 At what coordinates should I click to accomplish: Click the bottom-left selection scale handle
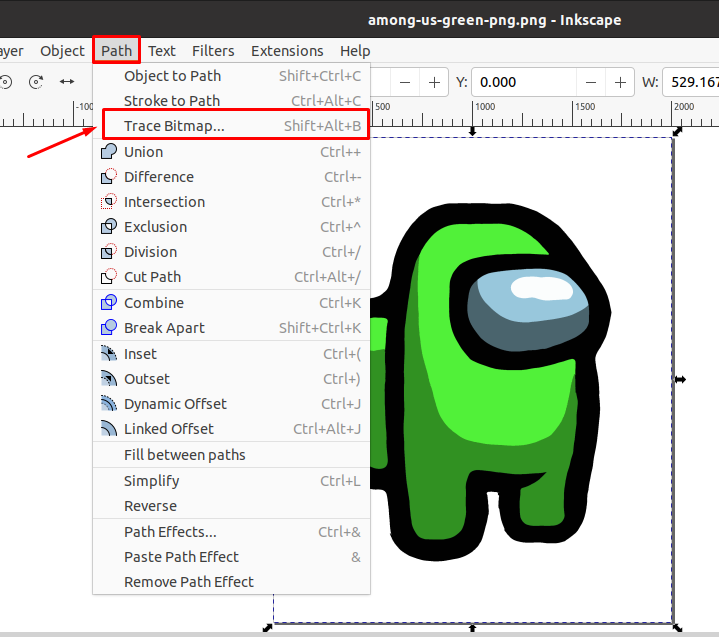click(x=267, y=628)
